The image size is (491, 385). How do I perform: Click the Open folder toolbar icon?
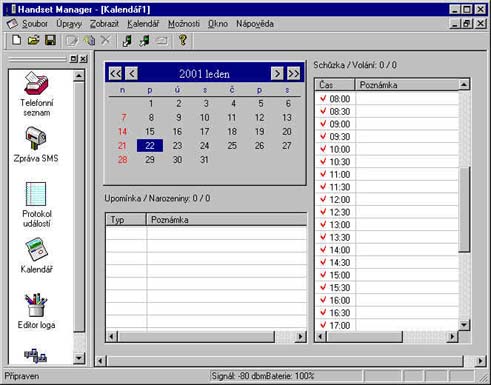[x=33, y=40]
